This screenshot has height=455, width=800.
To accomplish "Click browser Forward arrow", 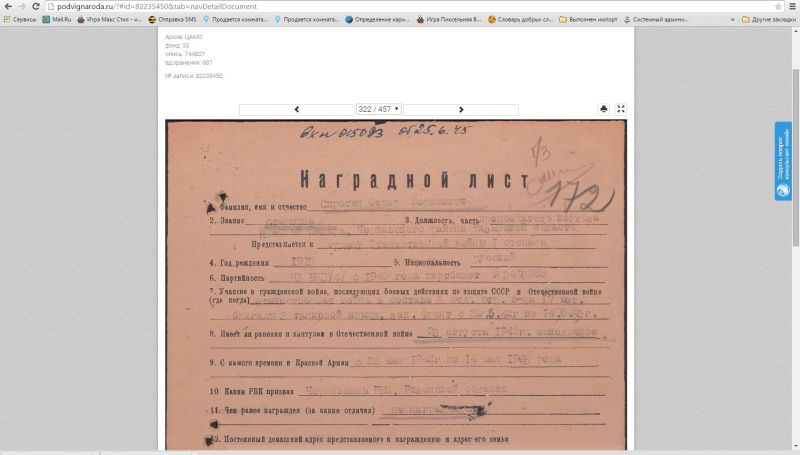I will 22,6.
